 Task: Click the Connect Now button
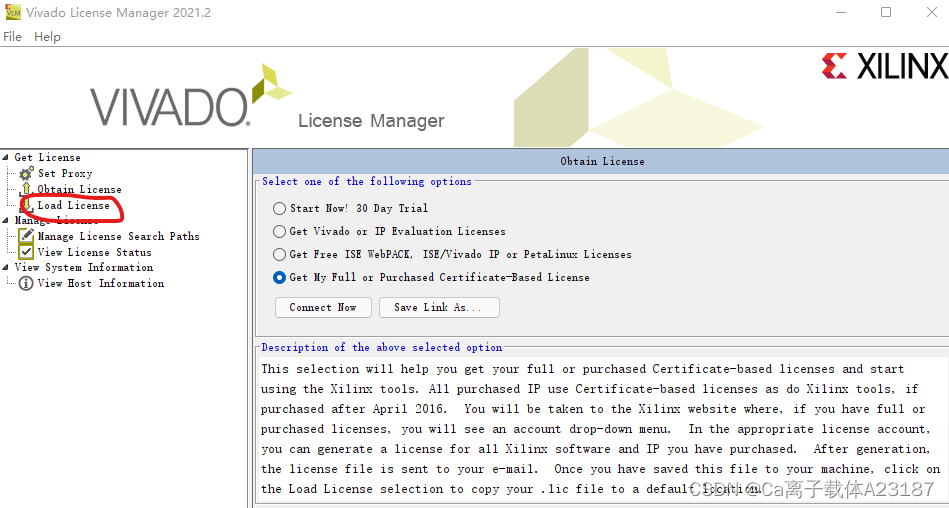tap(323, 308)
